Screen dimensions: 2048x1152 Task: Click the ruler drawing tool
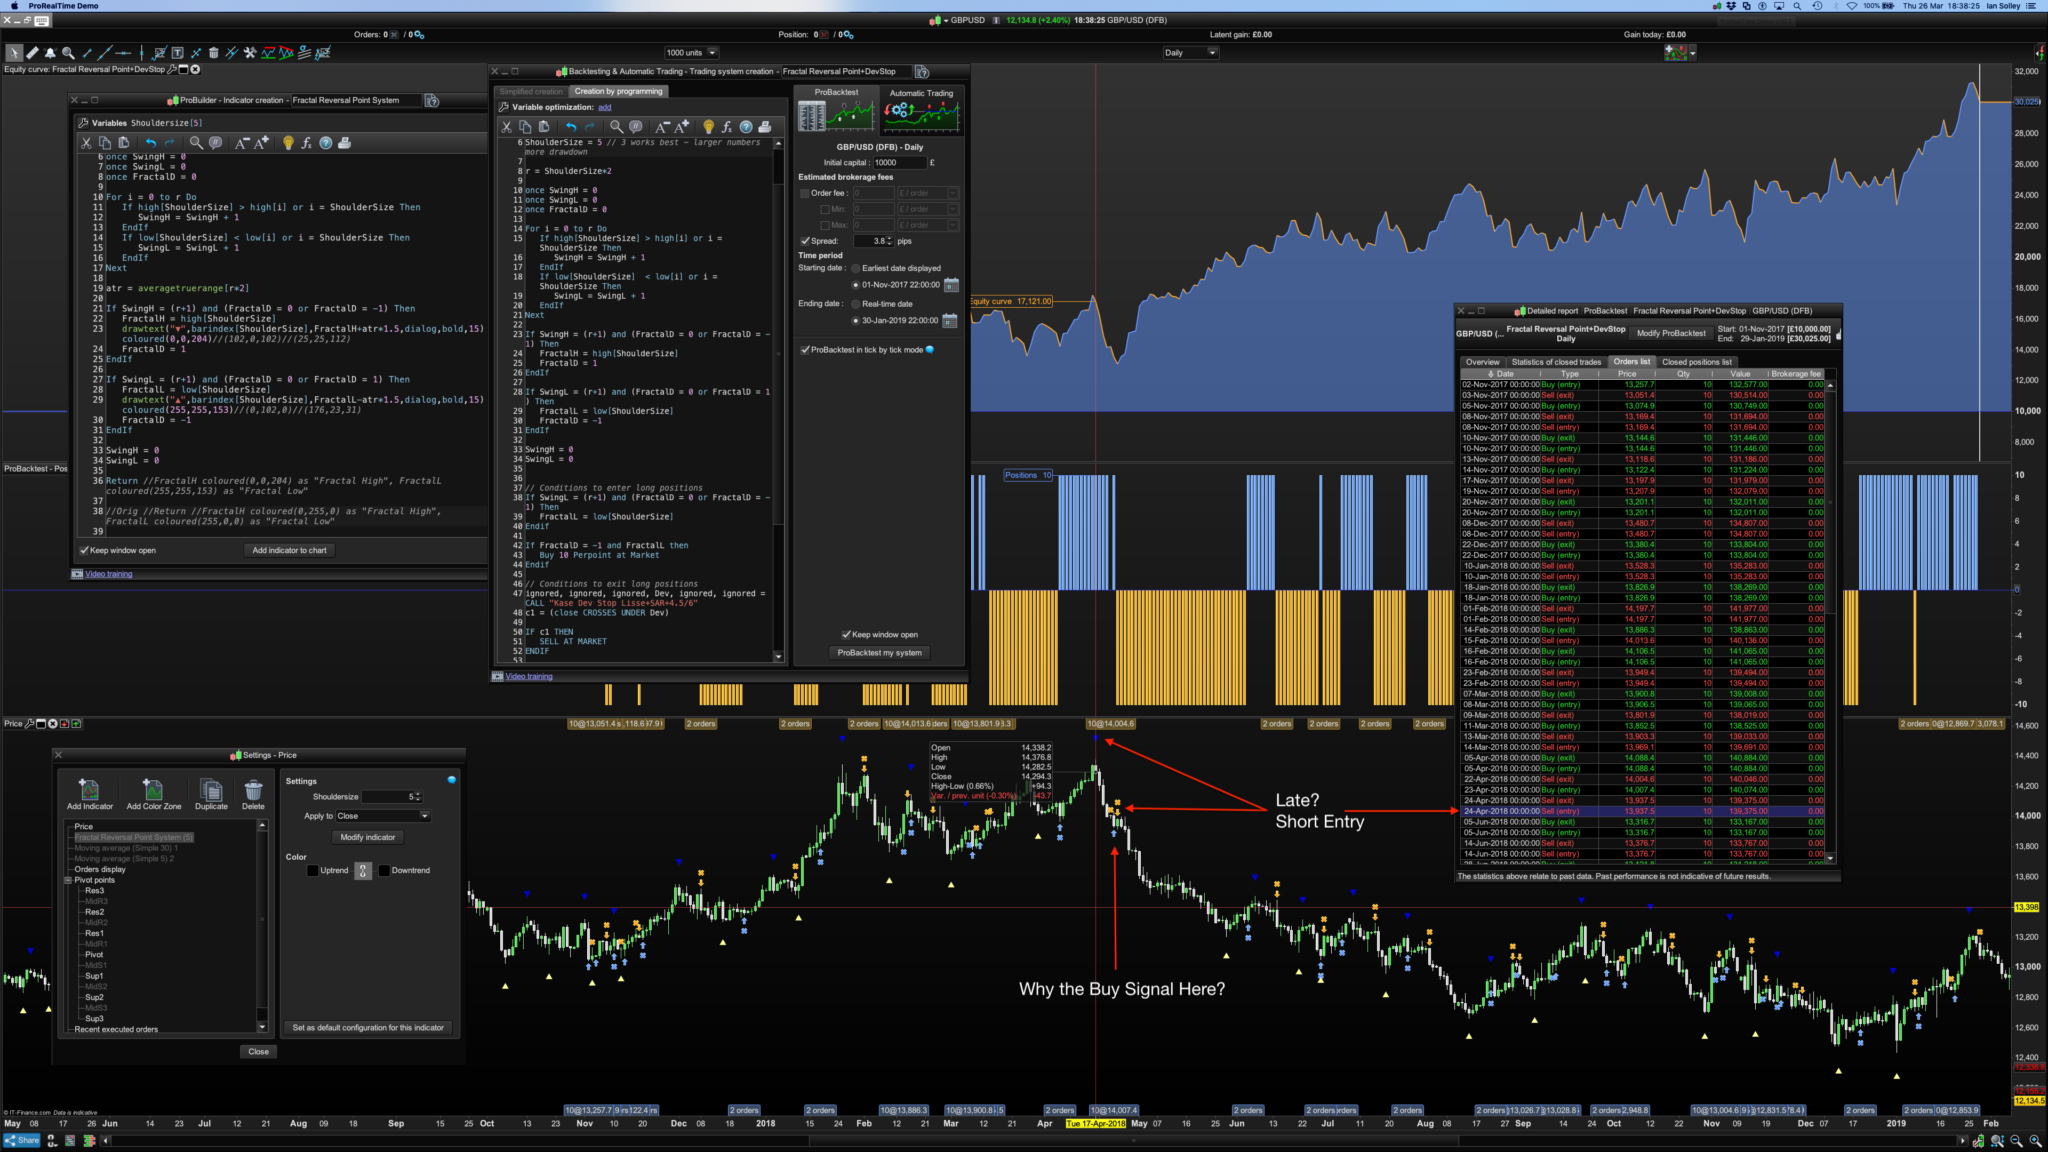32,53
